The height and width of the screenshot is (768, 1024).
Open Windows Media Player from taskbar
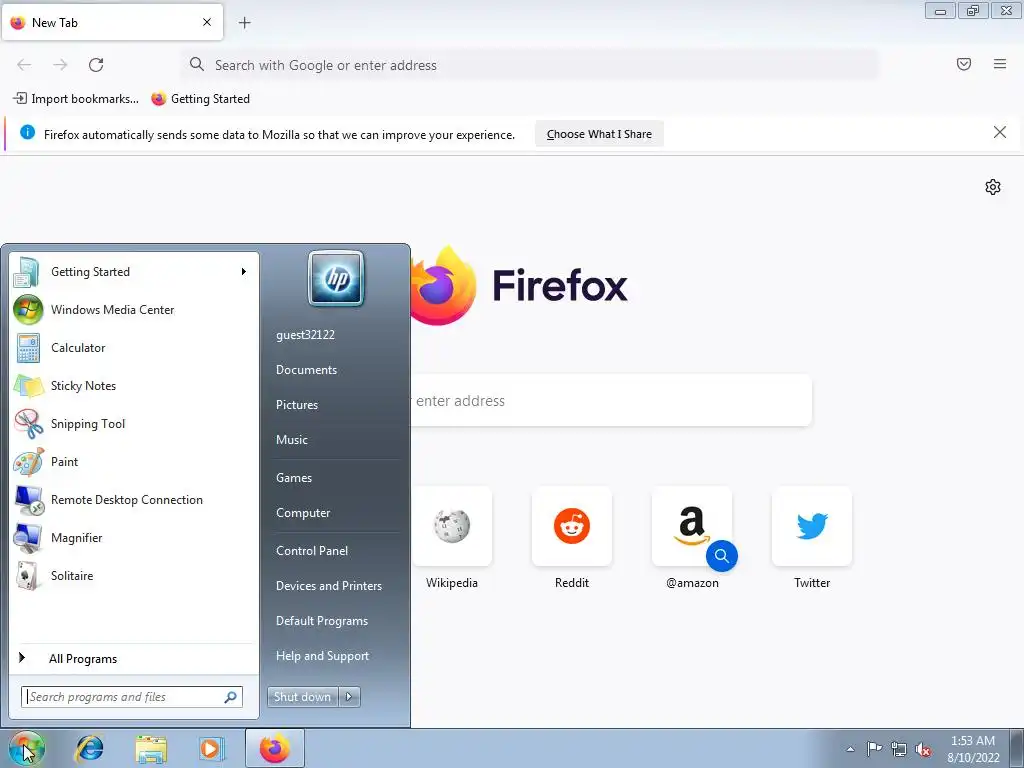(x=211, y=749)
